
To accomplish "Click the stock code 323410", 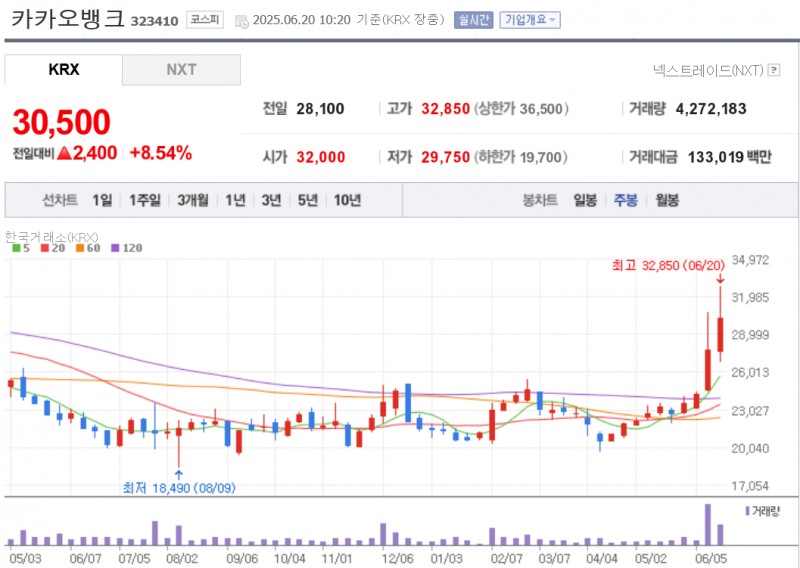I will [155, 21].
